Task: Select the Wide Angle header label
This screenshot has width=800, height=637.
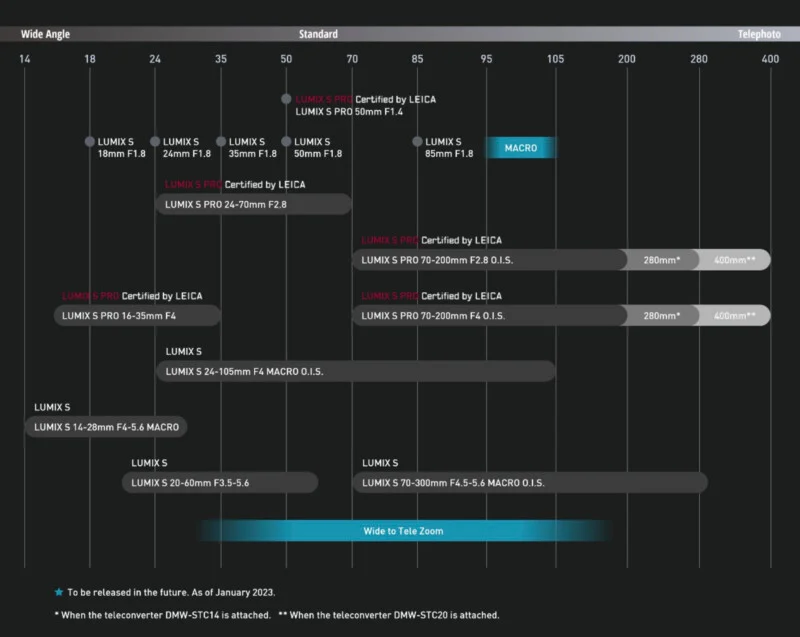Action: (45, 34)
